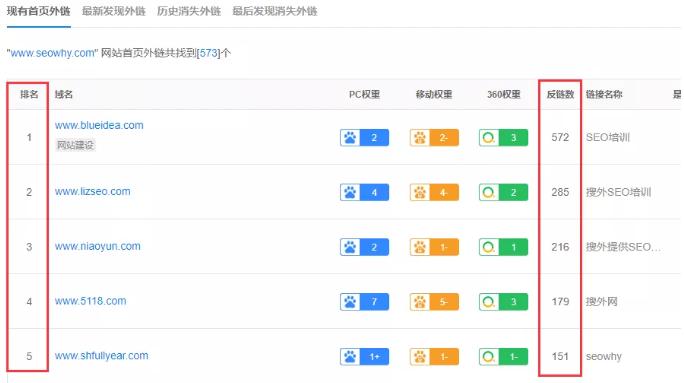684x383 pixels.
Task: Click backlink count 179
Action: coord(560,302)
